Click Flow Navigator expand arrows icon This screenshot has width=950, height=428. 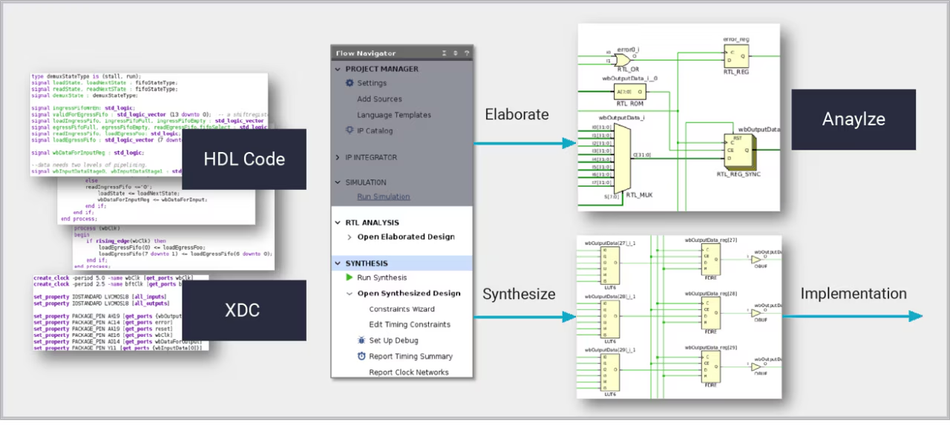pos(456,53)
